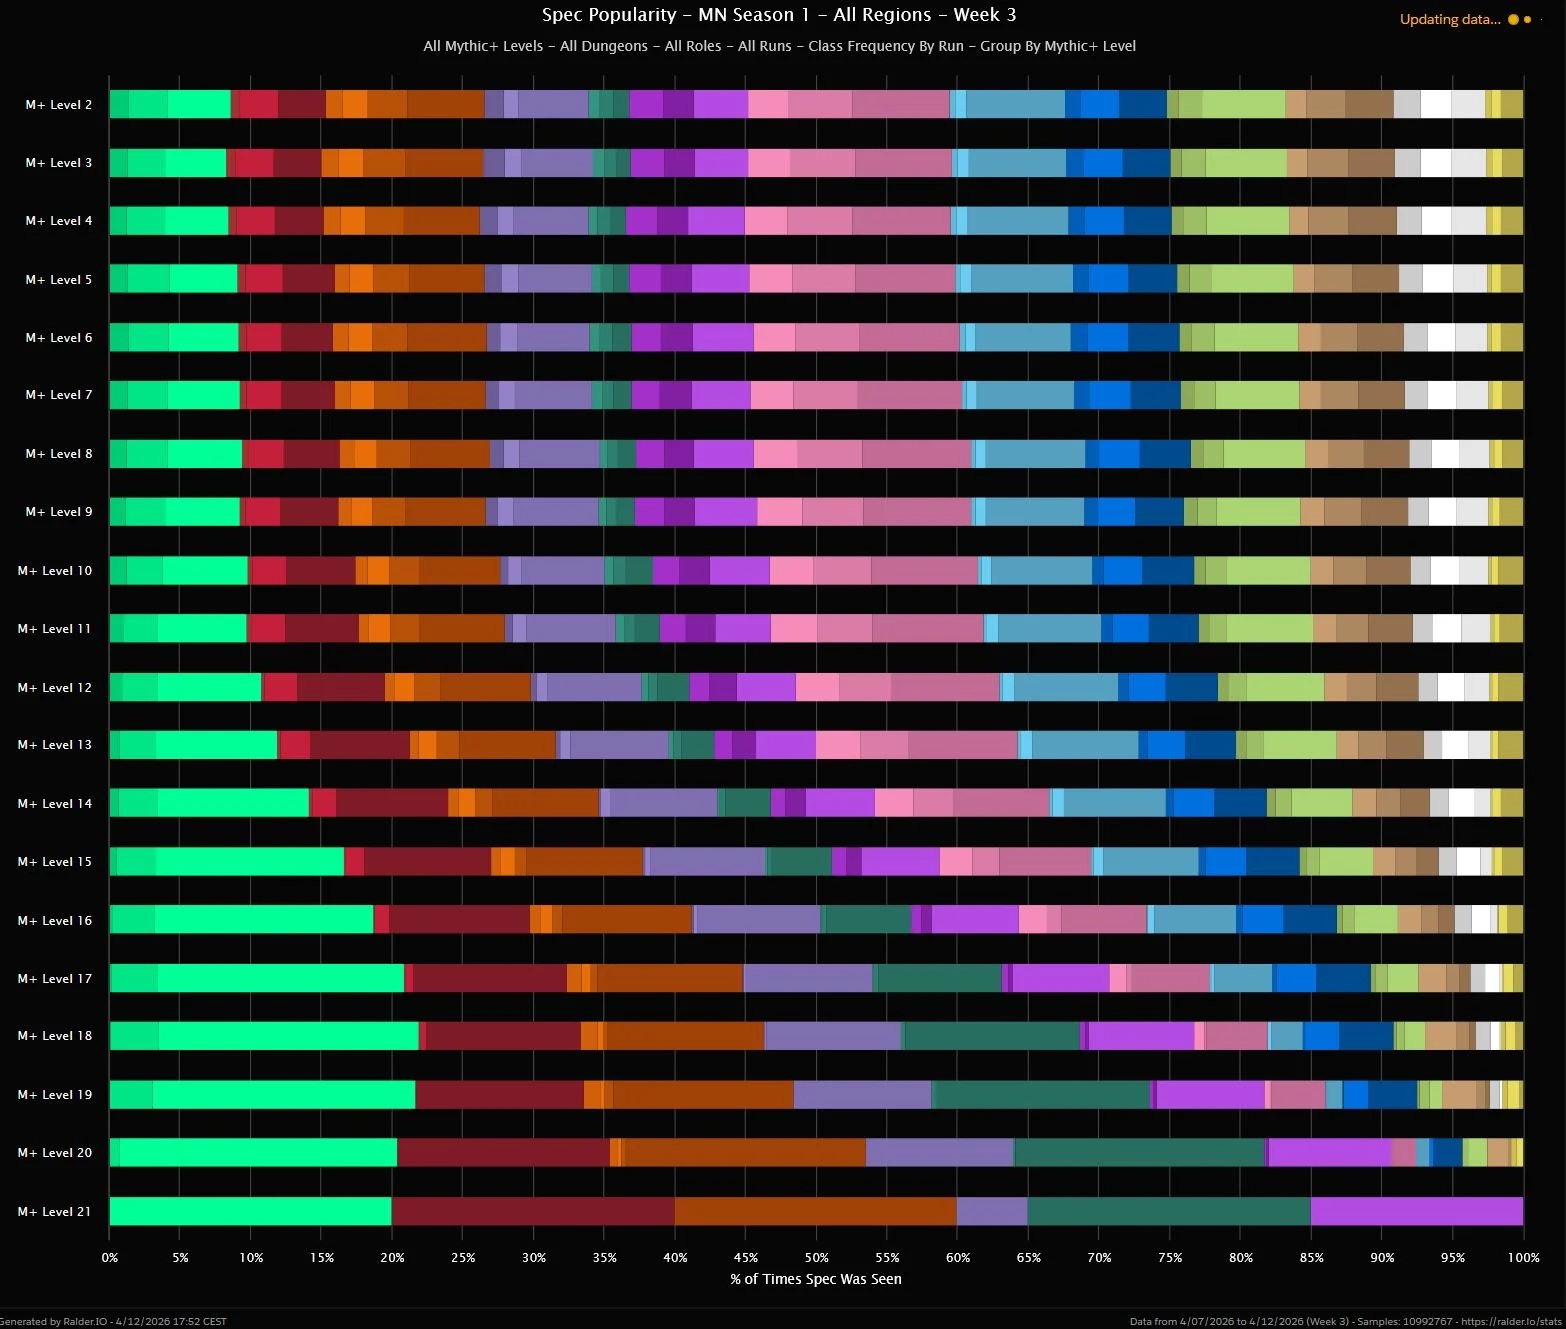Click the large bright green segment in M+ Level 19
This screenshot has width=1566, height=1329.
point(284,1095)
